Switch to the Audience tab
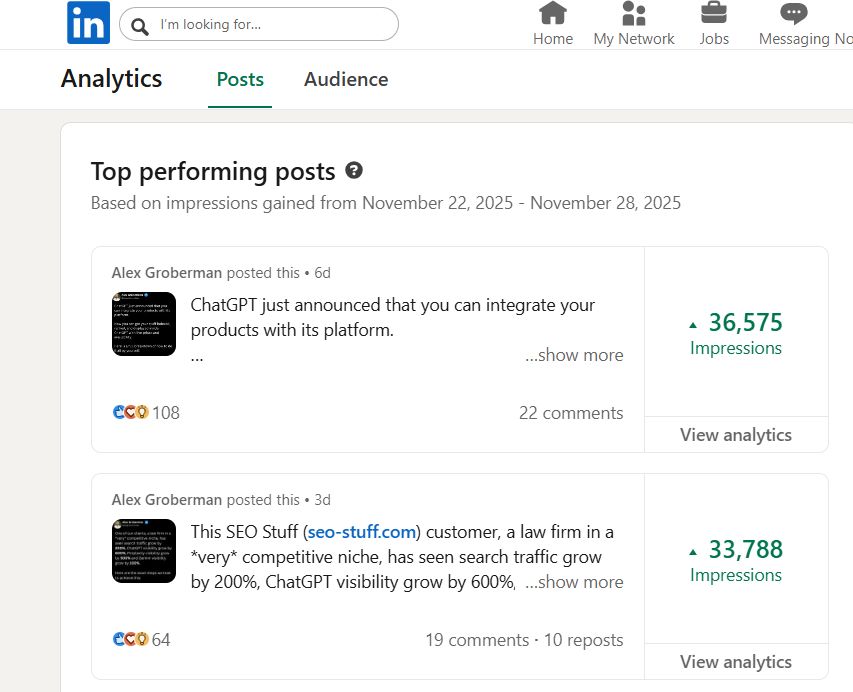The width and height of the screenshot is (853, 692). (x=346, y=79)
